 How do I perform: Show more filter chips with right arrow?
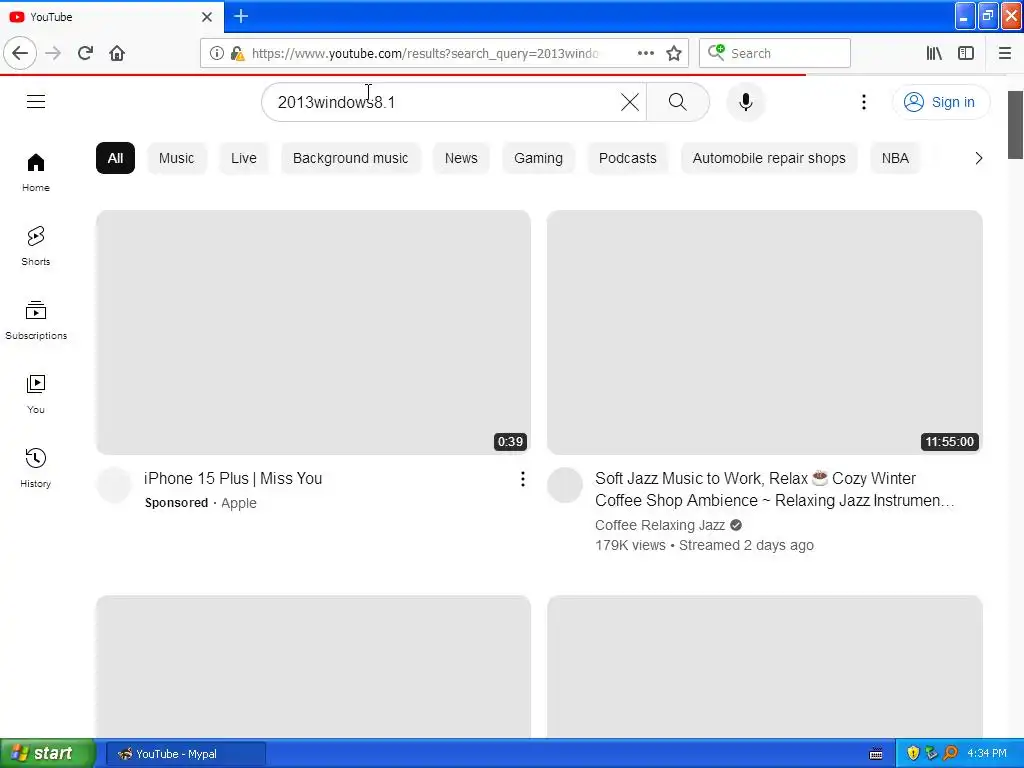pyautogui.click(x=978, y=158)
